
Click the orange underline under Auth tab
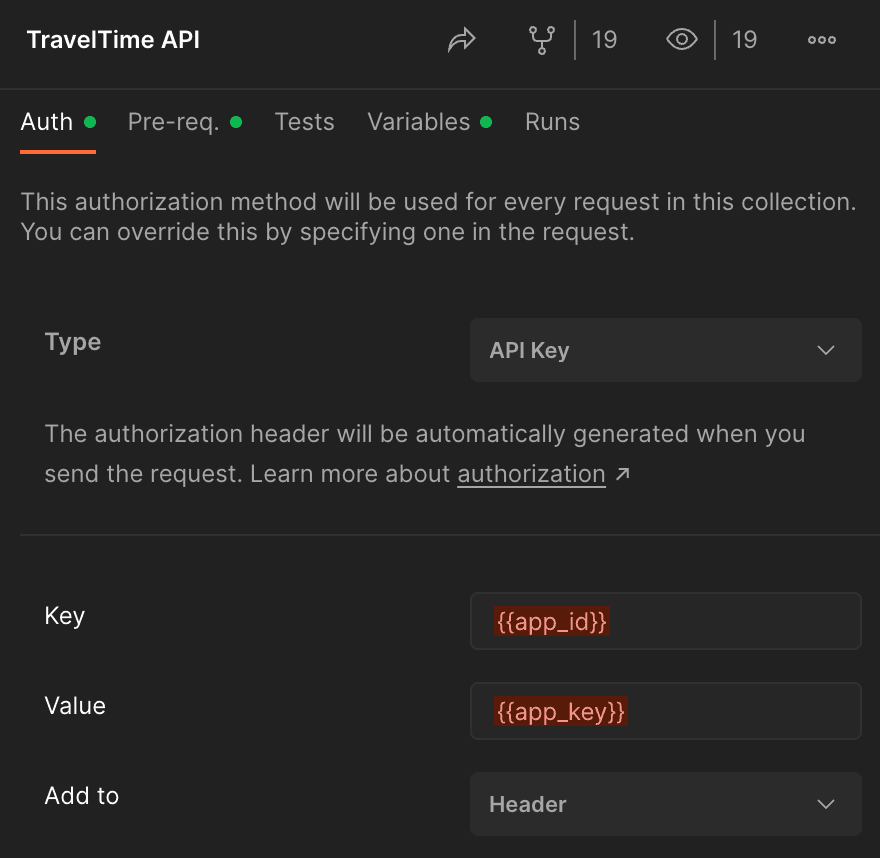pos(57,152)
